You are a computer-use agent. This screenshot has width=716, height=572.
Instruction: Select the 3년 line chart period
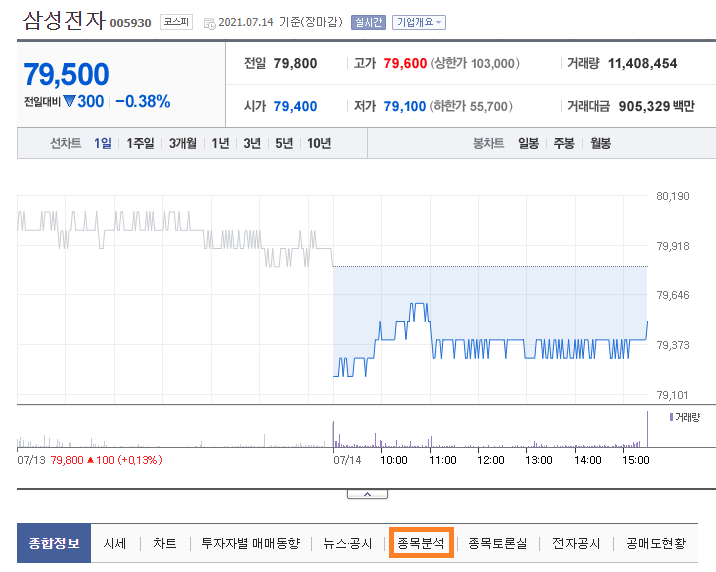tap(252, 143)
